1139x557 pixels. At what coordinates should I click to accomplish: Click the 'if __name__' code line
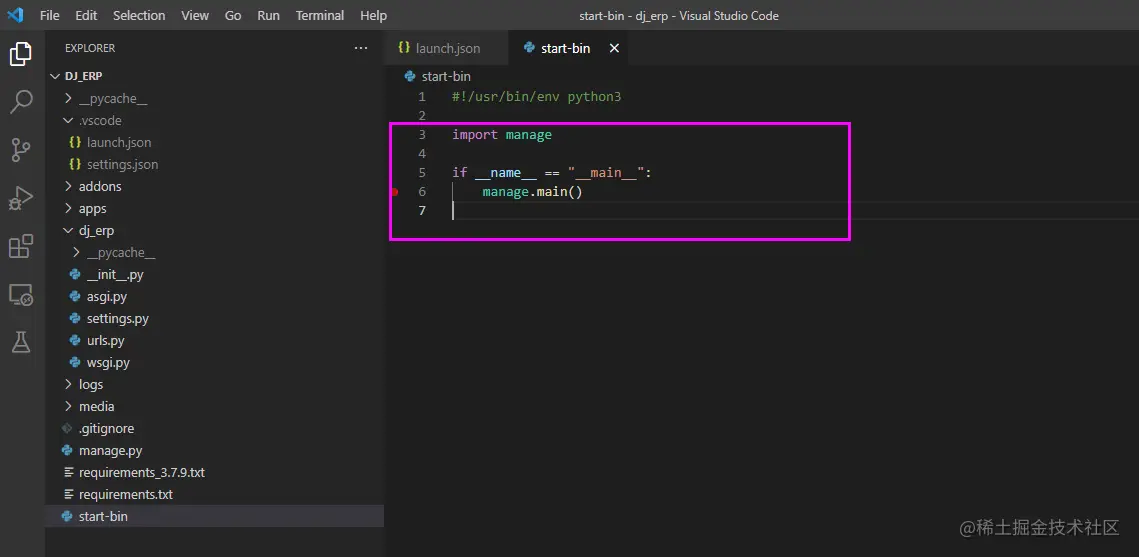point(553,173)
